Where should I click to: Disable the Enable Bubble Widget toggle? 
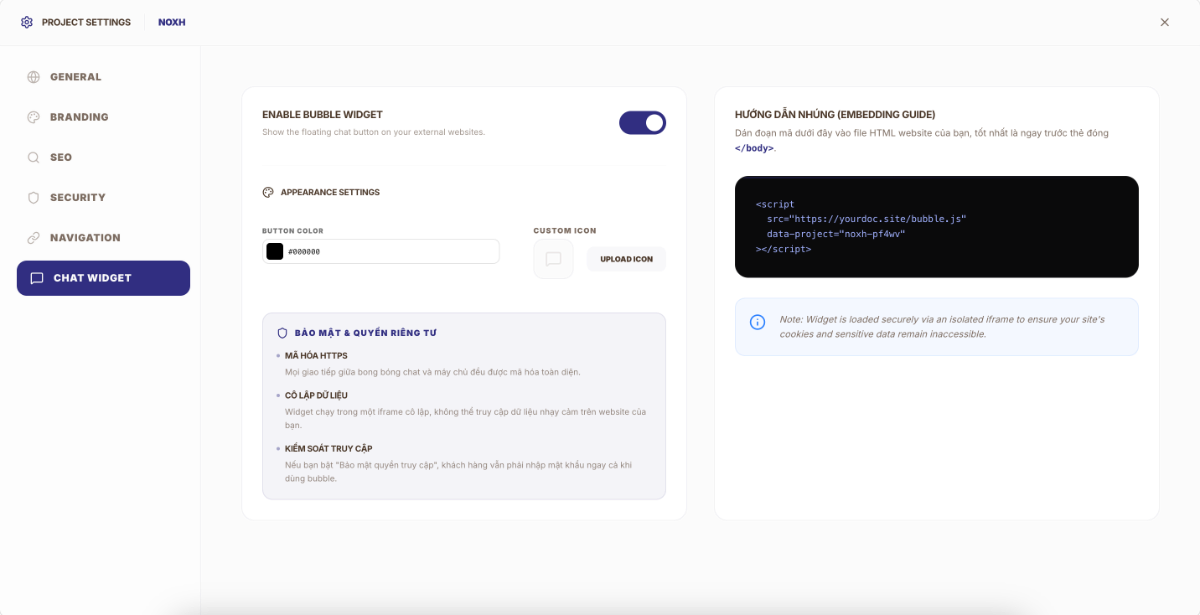tap(642, 122)
